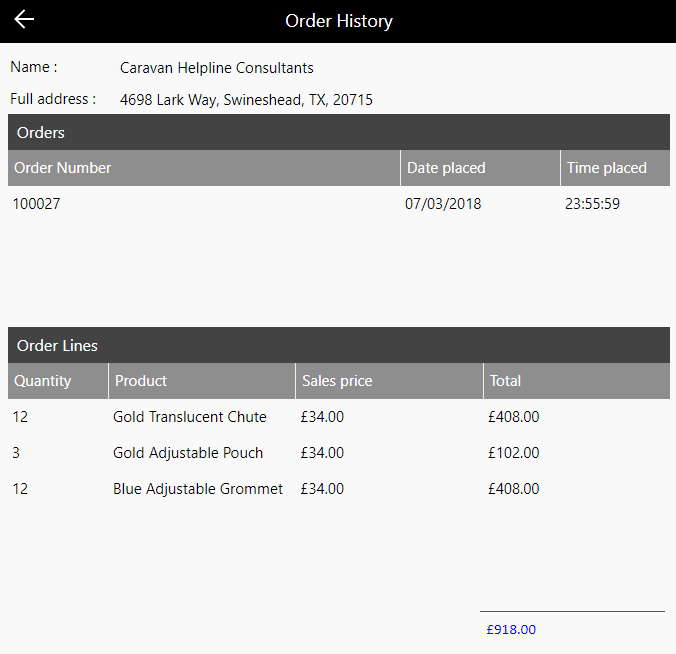
Task: Sort by Time placed column header
Action: (x=615, y=168)
